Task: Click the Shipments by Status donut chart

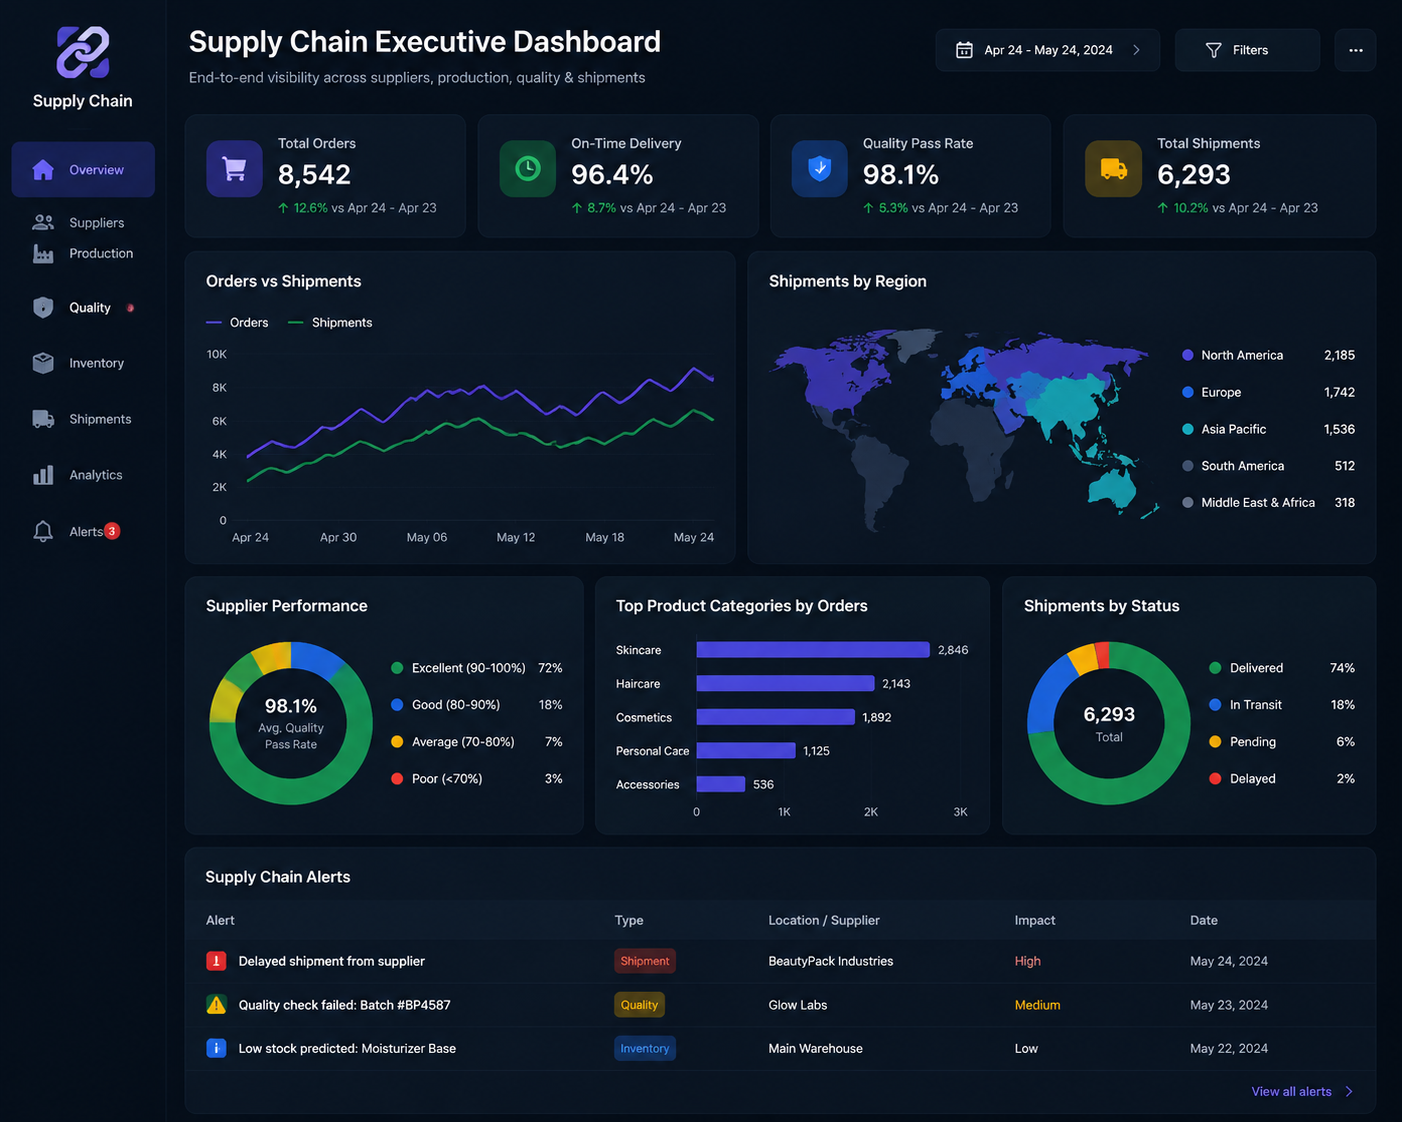Action: pos(1109,723)
